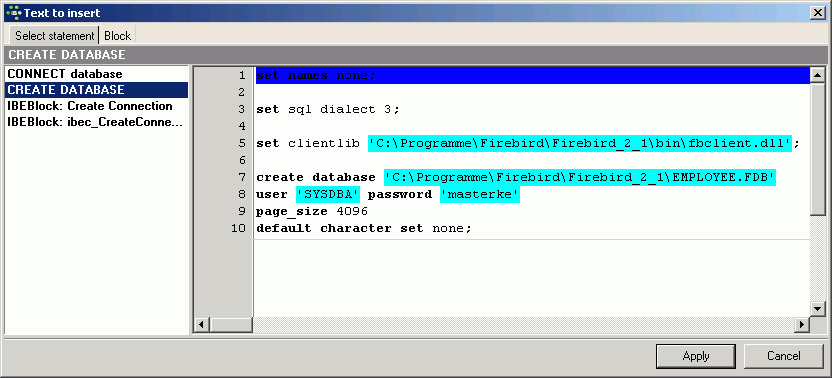Click line number 7 in gutter
Image resolution: width=832 pixels, height=378 pixels.
[242, 177]
